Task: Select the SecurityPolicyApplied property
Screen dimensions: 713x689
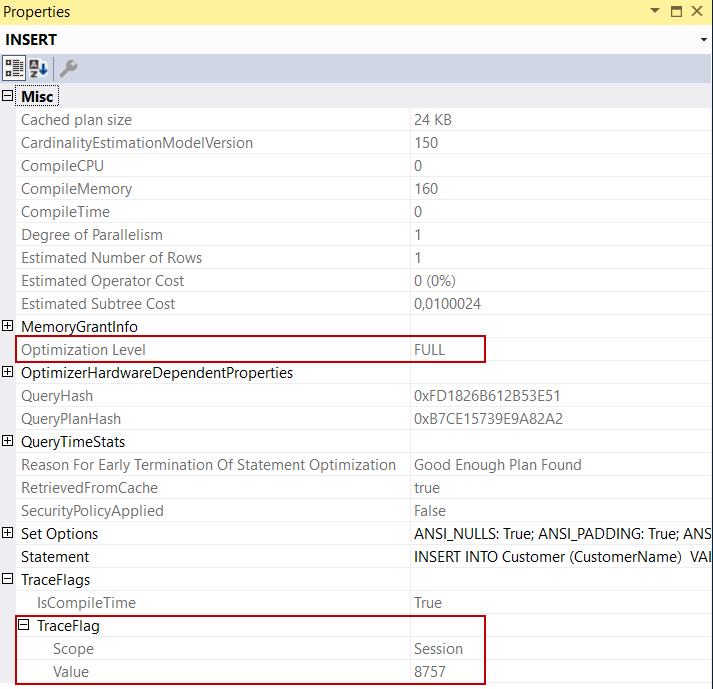Action: coord(92,511)
